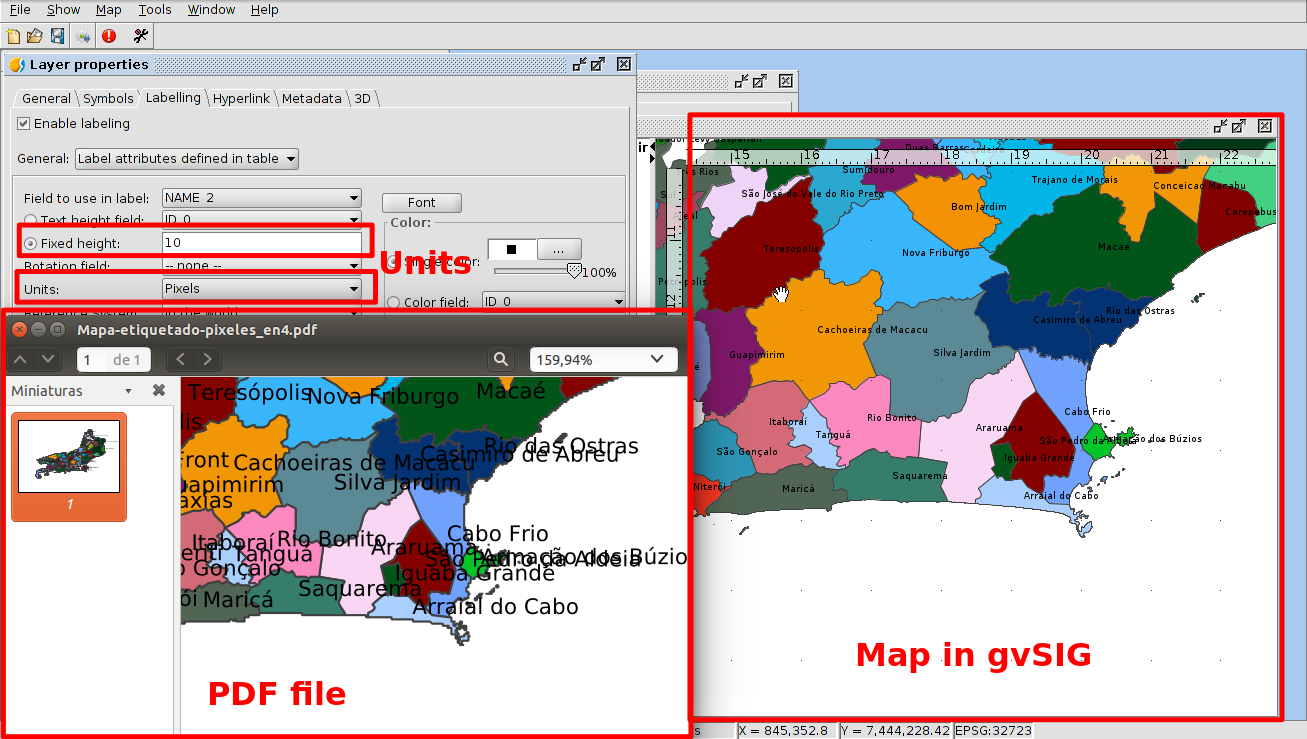Click the Font button
This screenshot has width=1307, height=739.
click(421, 203)
